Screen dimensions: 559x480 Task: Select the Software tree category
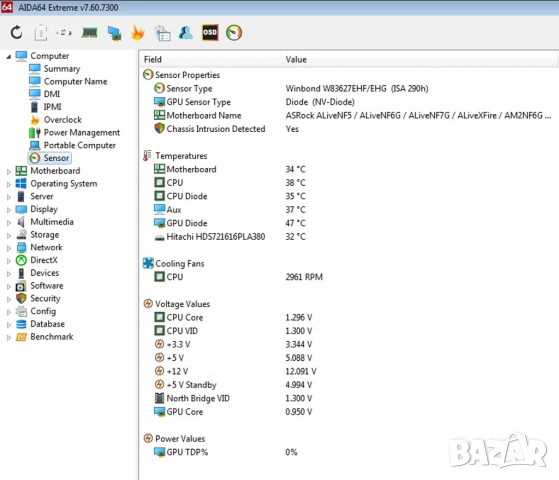47,286
